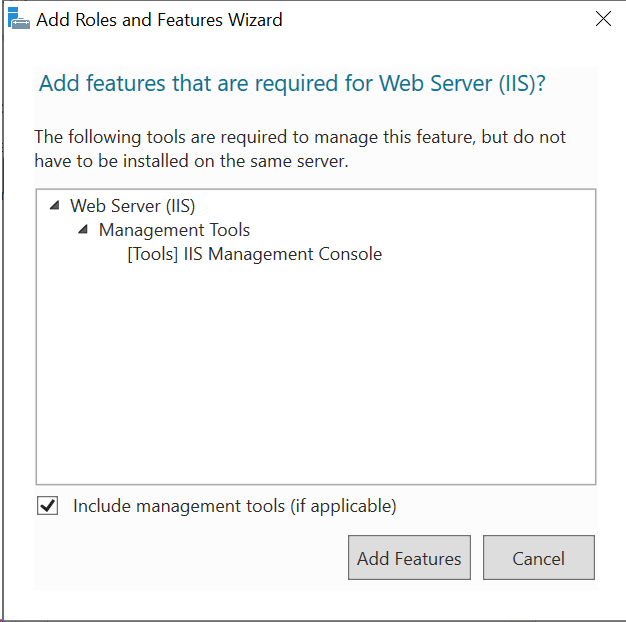Screen dimensions: 626x622
Task: Click the "have to be installed on the same server" text
Action: point(191,161)
